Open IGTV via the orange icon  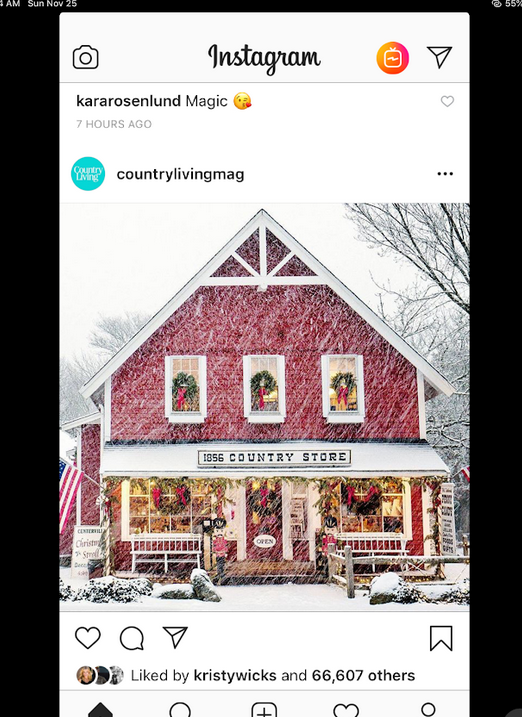click(392, 58)
